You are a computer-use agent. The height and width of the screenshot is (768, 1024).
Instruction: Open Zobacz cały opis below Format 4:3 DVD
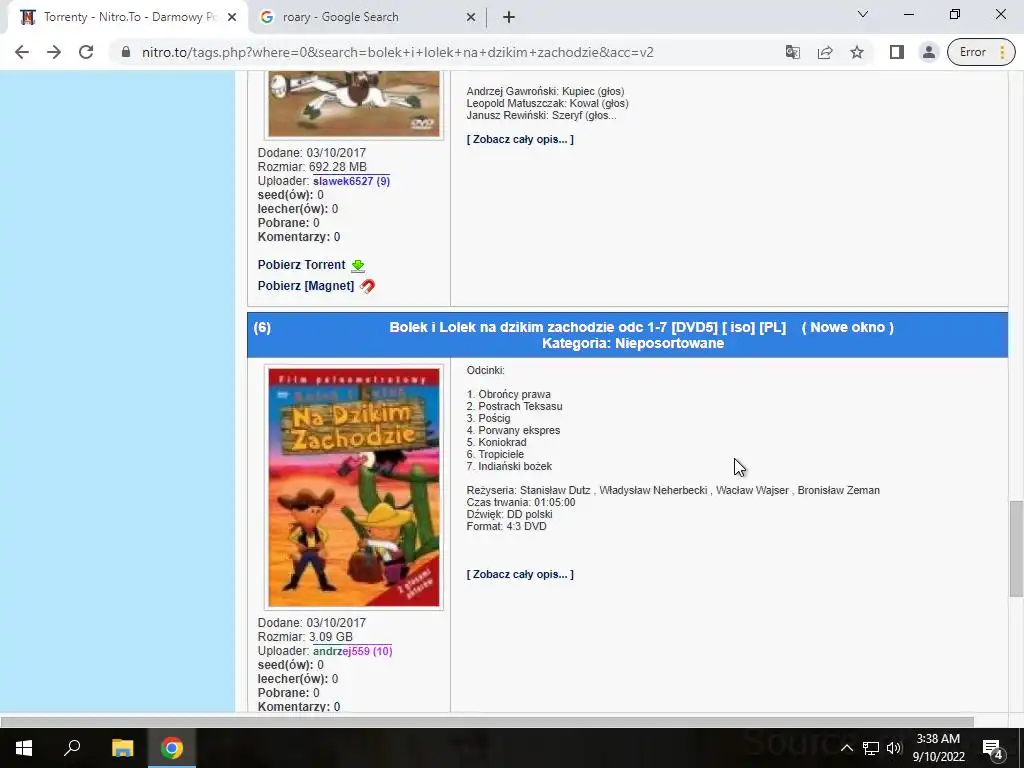[520, 574]
